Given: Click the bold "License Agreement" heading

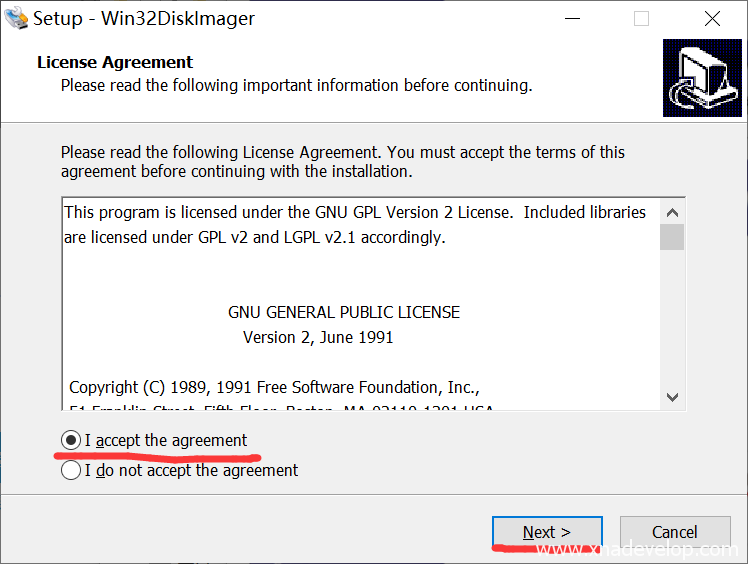Looking at the screenshot, I should (x=115, y=62).
